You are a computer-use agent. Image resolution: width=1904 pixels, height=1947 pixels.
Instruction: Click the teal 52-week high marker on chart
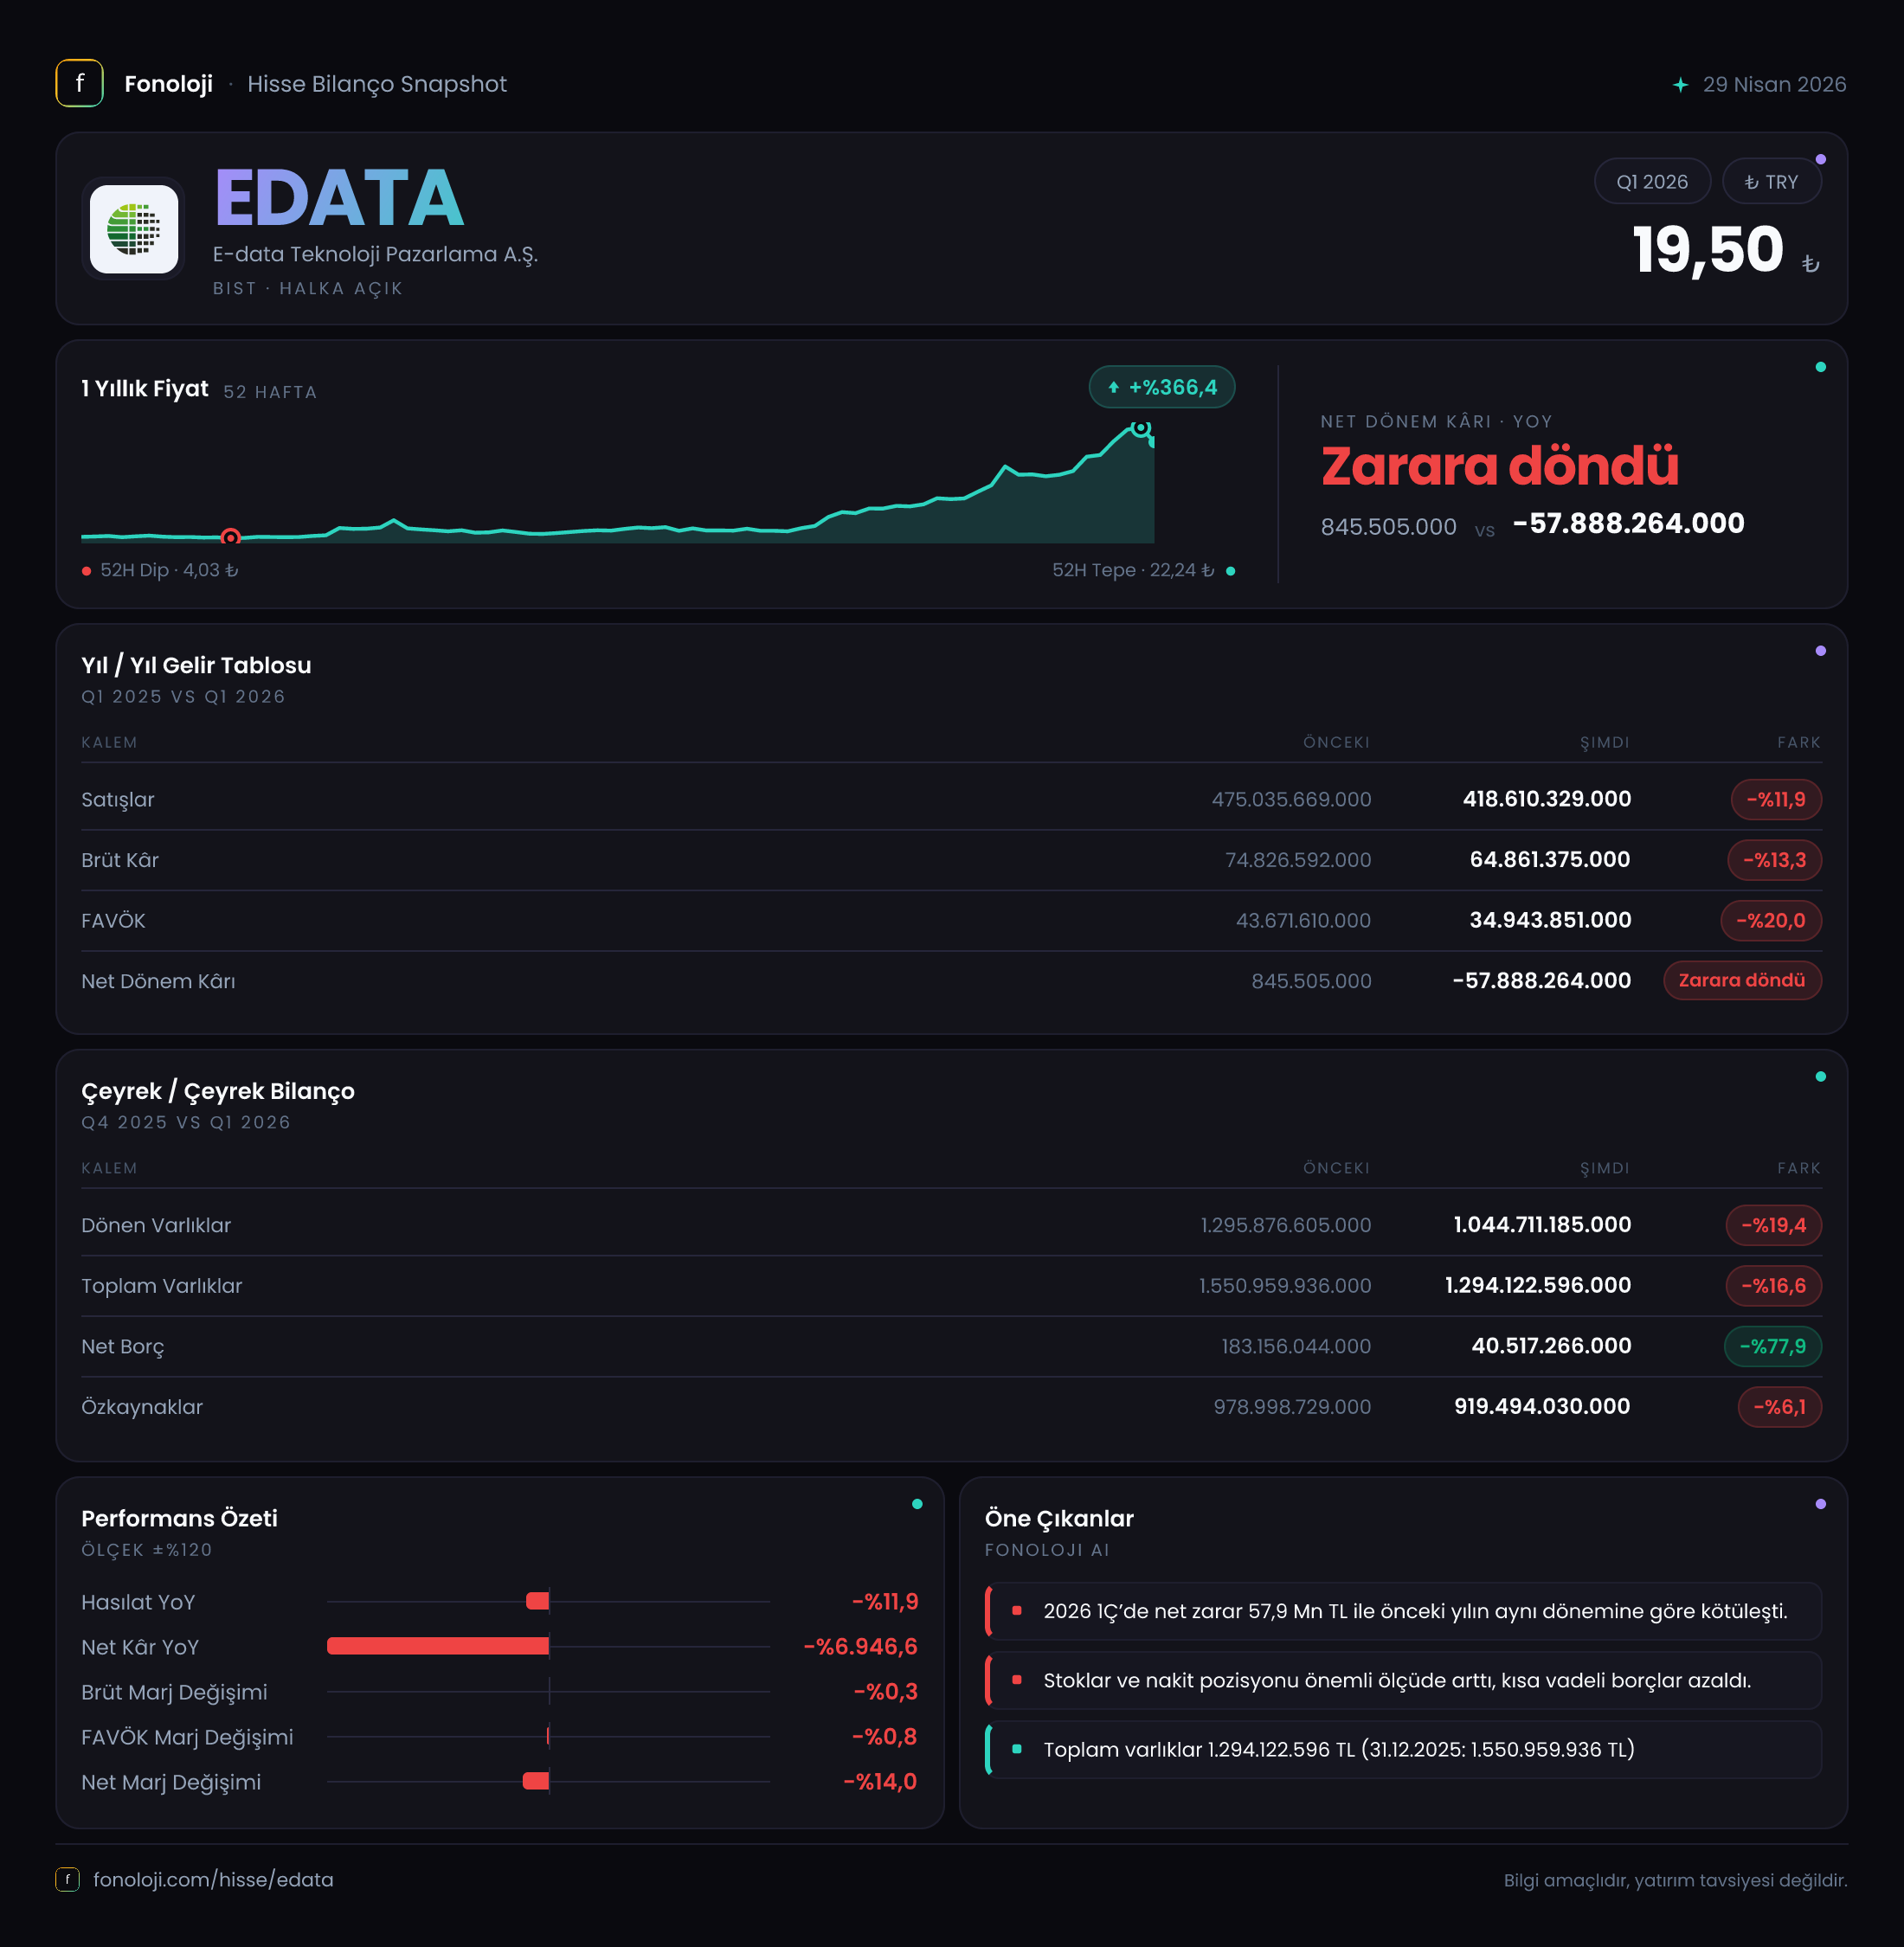1140,428
